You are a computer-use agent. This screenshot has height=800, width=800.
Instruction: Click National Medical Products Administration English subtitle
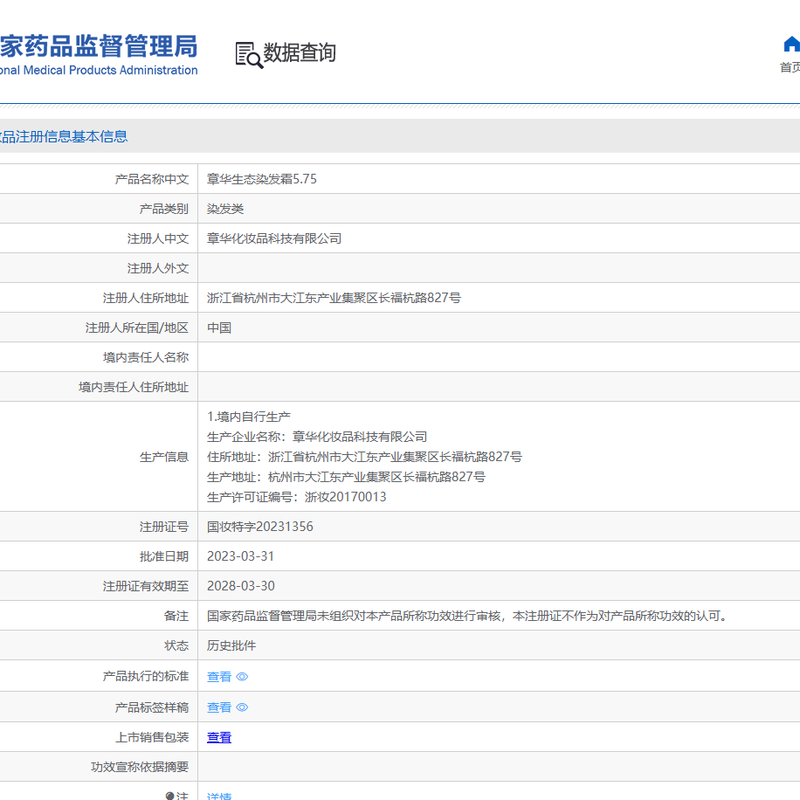[98, 70]
